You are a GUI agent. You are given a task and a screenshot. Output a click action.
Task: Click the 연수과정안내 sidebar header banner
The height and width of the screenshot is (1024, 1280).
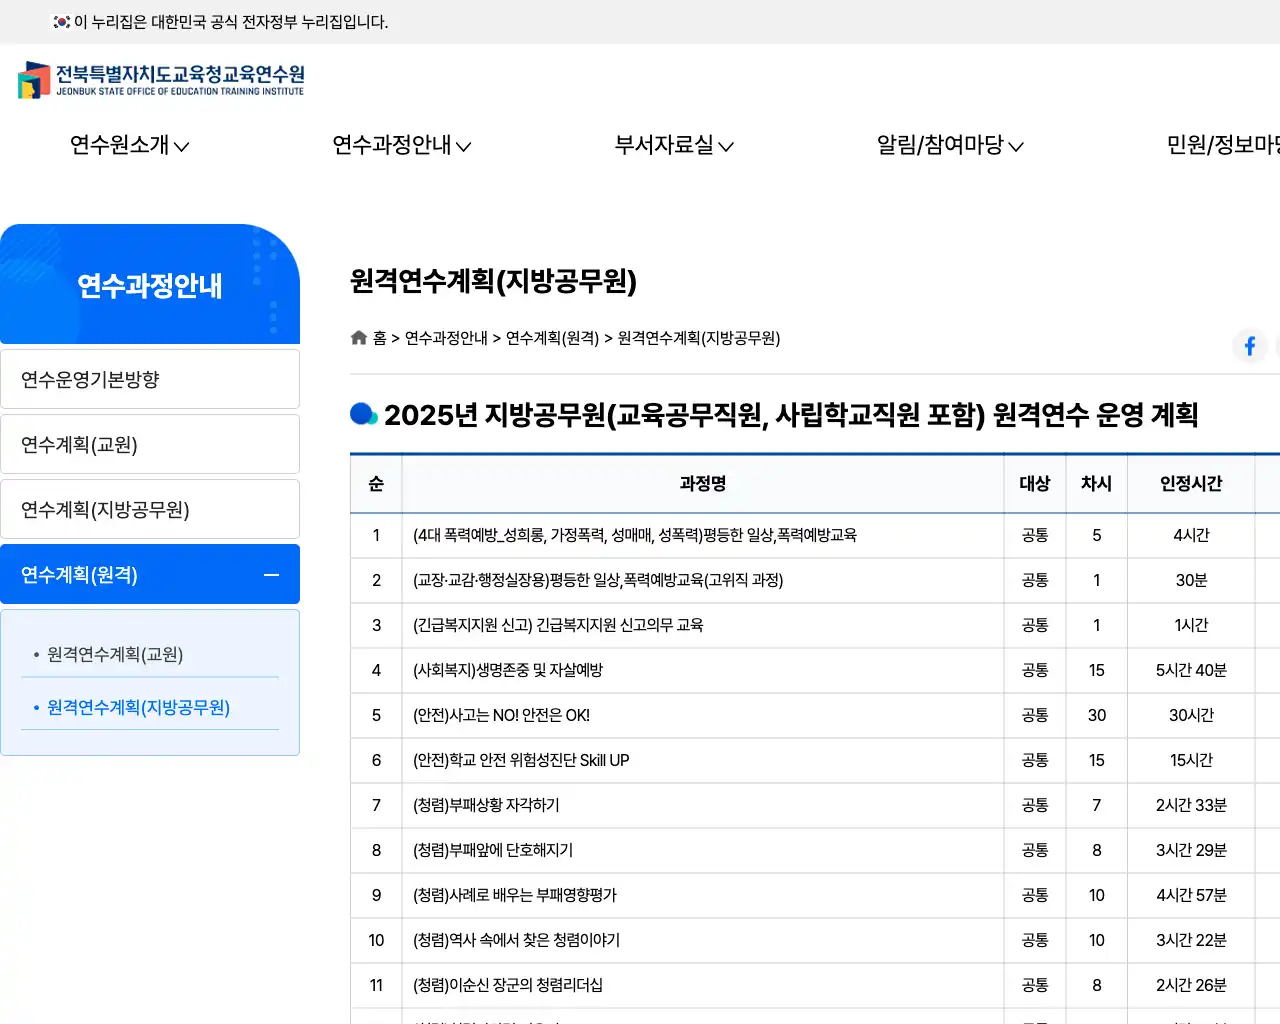pyautogui.click(x=150, y=284)
